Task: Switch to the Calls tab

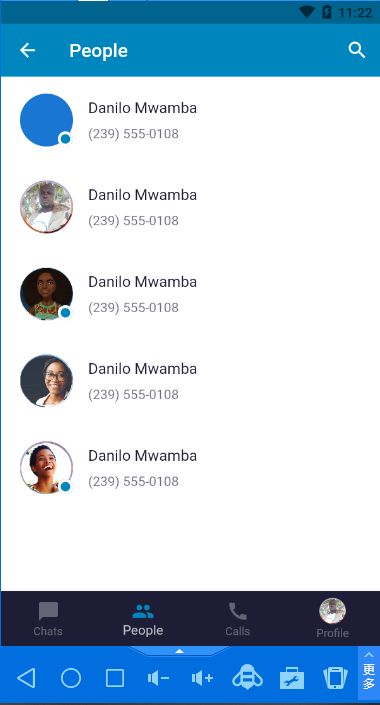Action: point(237,619)
